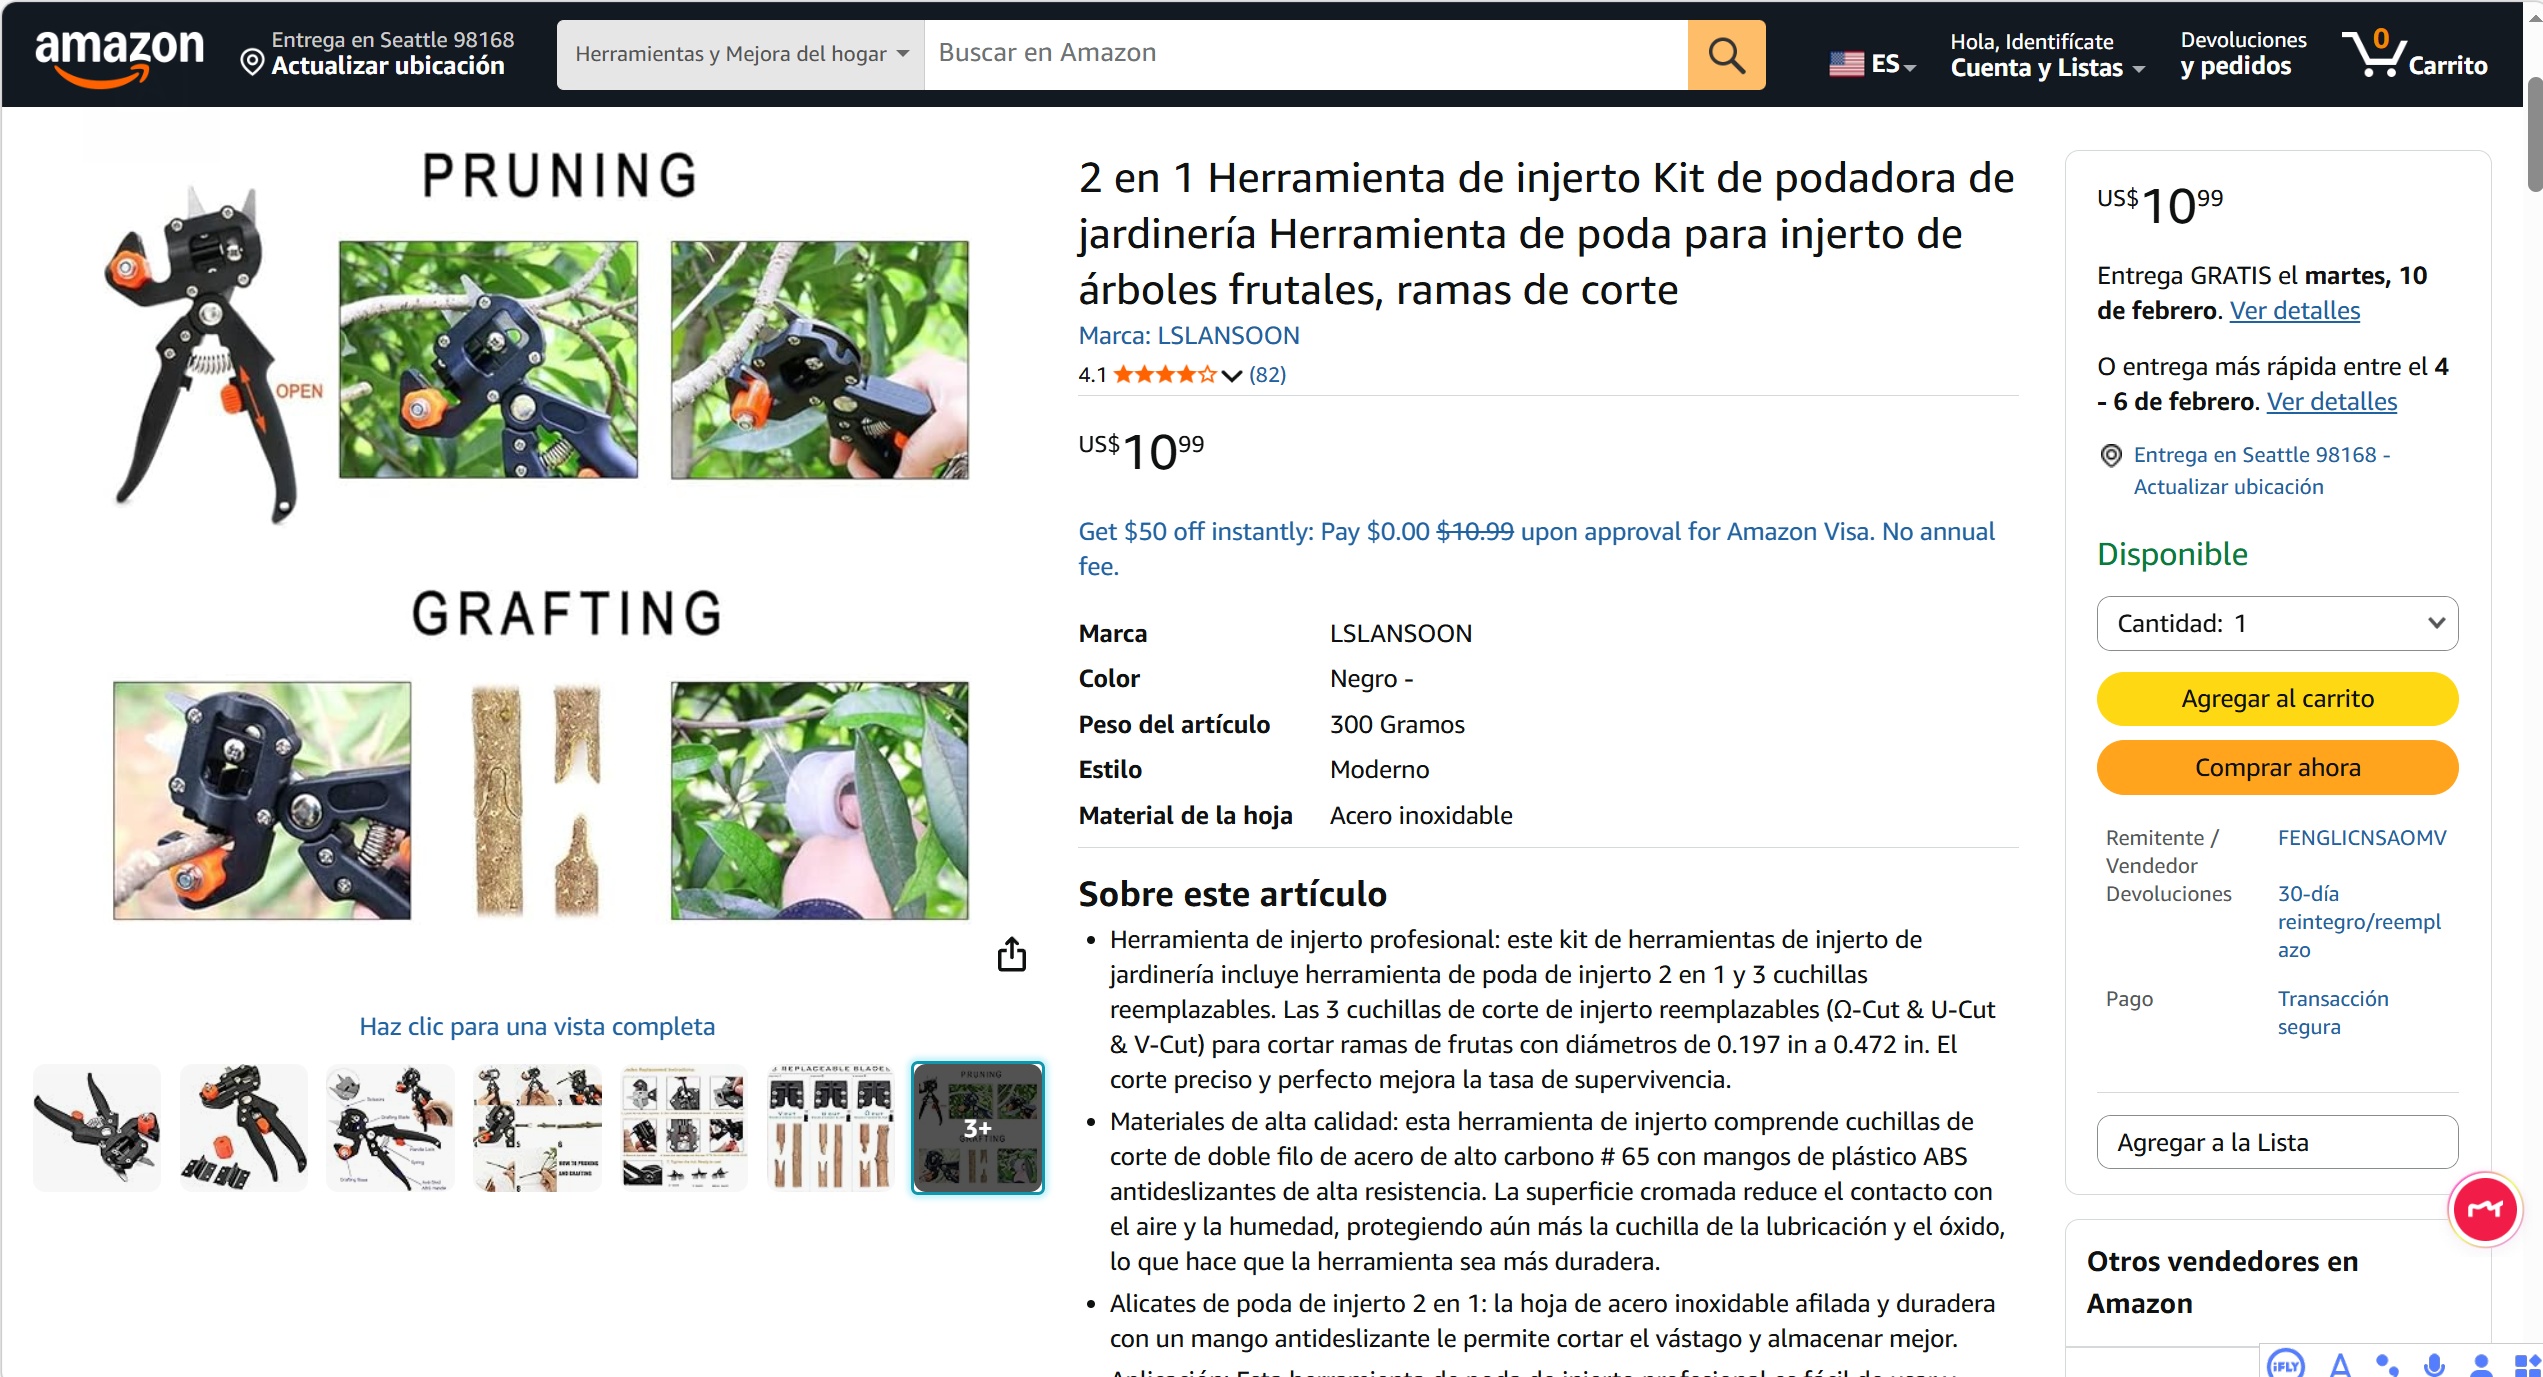Click the orange search magnifier button
The width and height of the screenshot is (2543, 1377).
tap(1726, 55)
